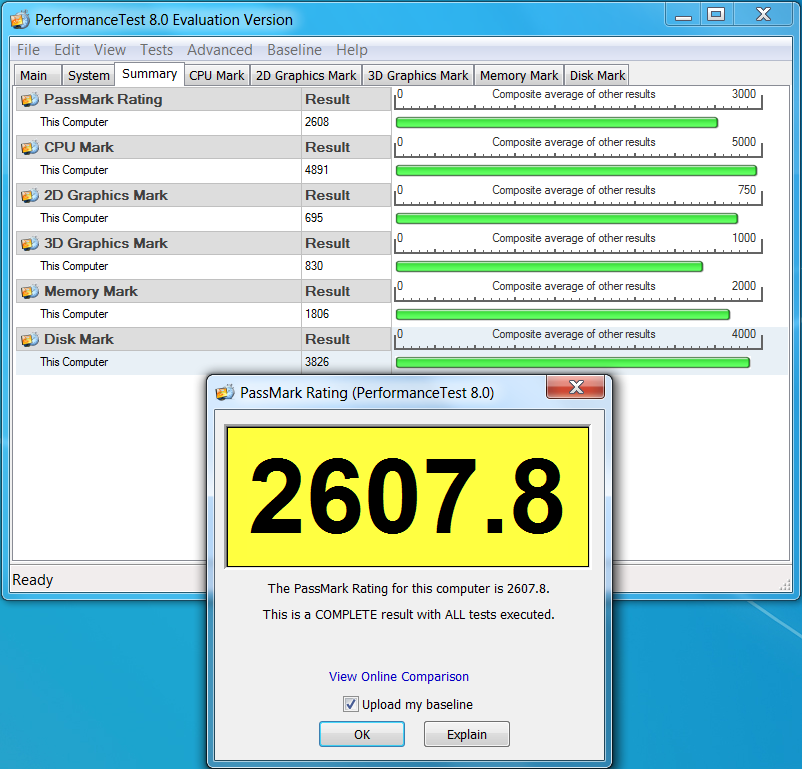Viewport: 802px width, 769px height.
Task: Switch to the Main tab
Action: 37,75
